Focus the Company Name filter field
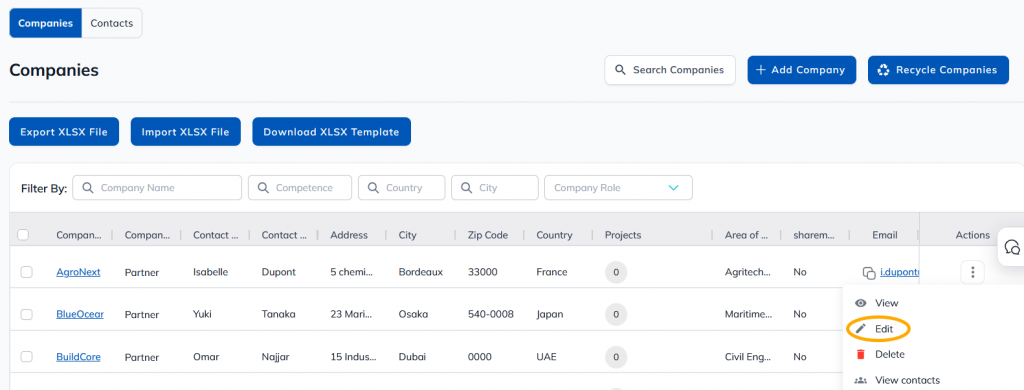The width and height of the screenshot is (1024, 390). 157,187
